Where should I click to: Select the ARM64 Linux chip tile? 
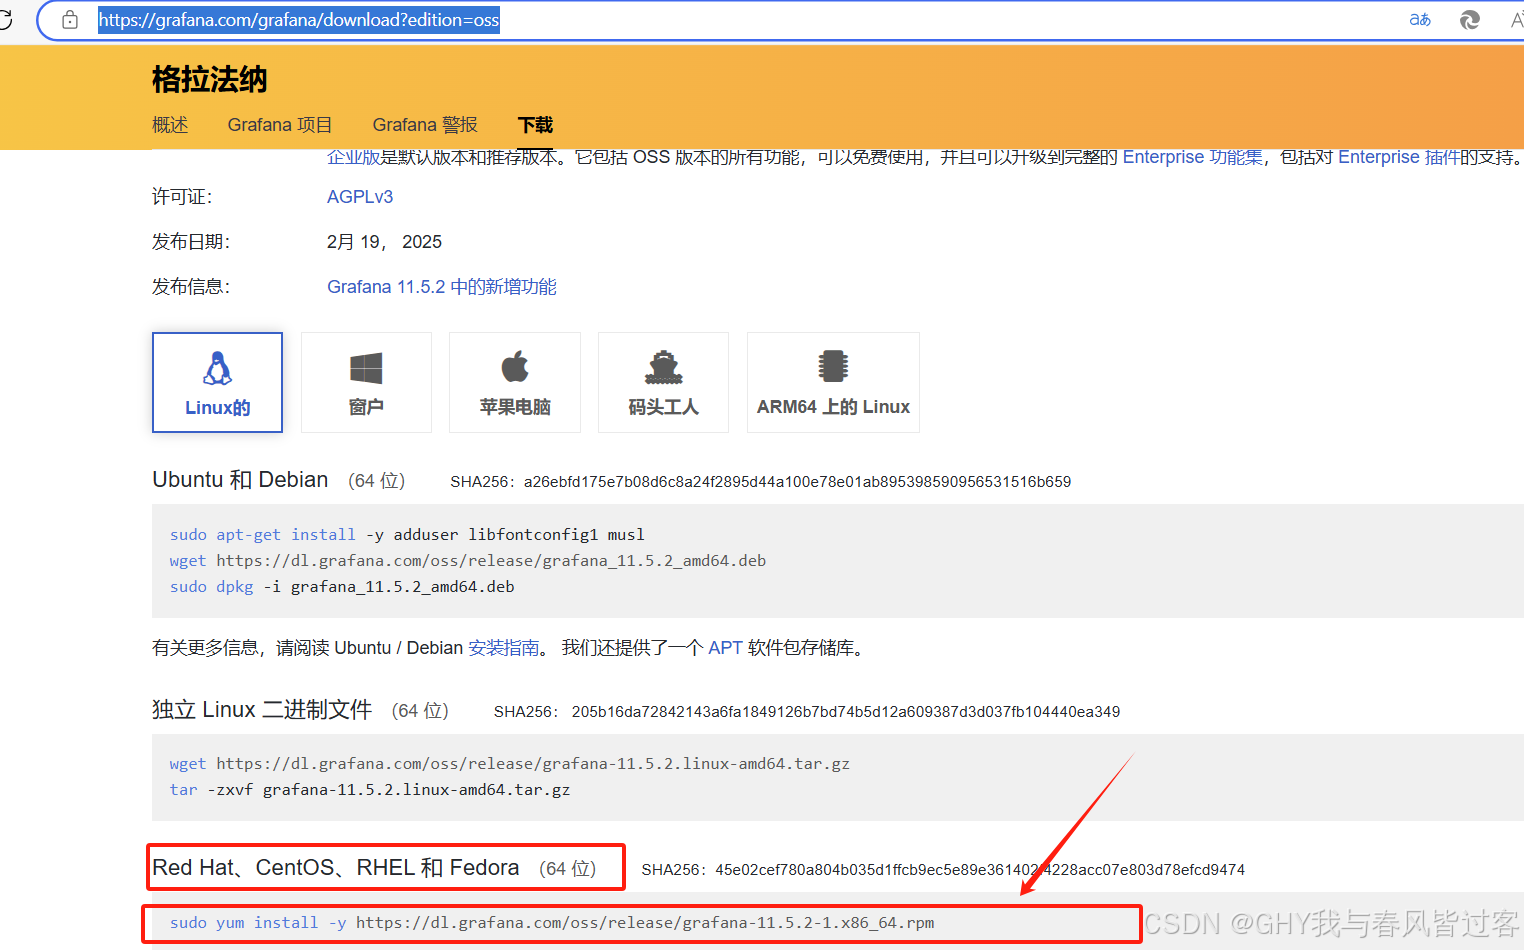[x=833, y=382]
